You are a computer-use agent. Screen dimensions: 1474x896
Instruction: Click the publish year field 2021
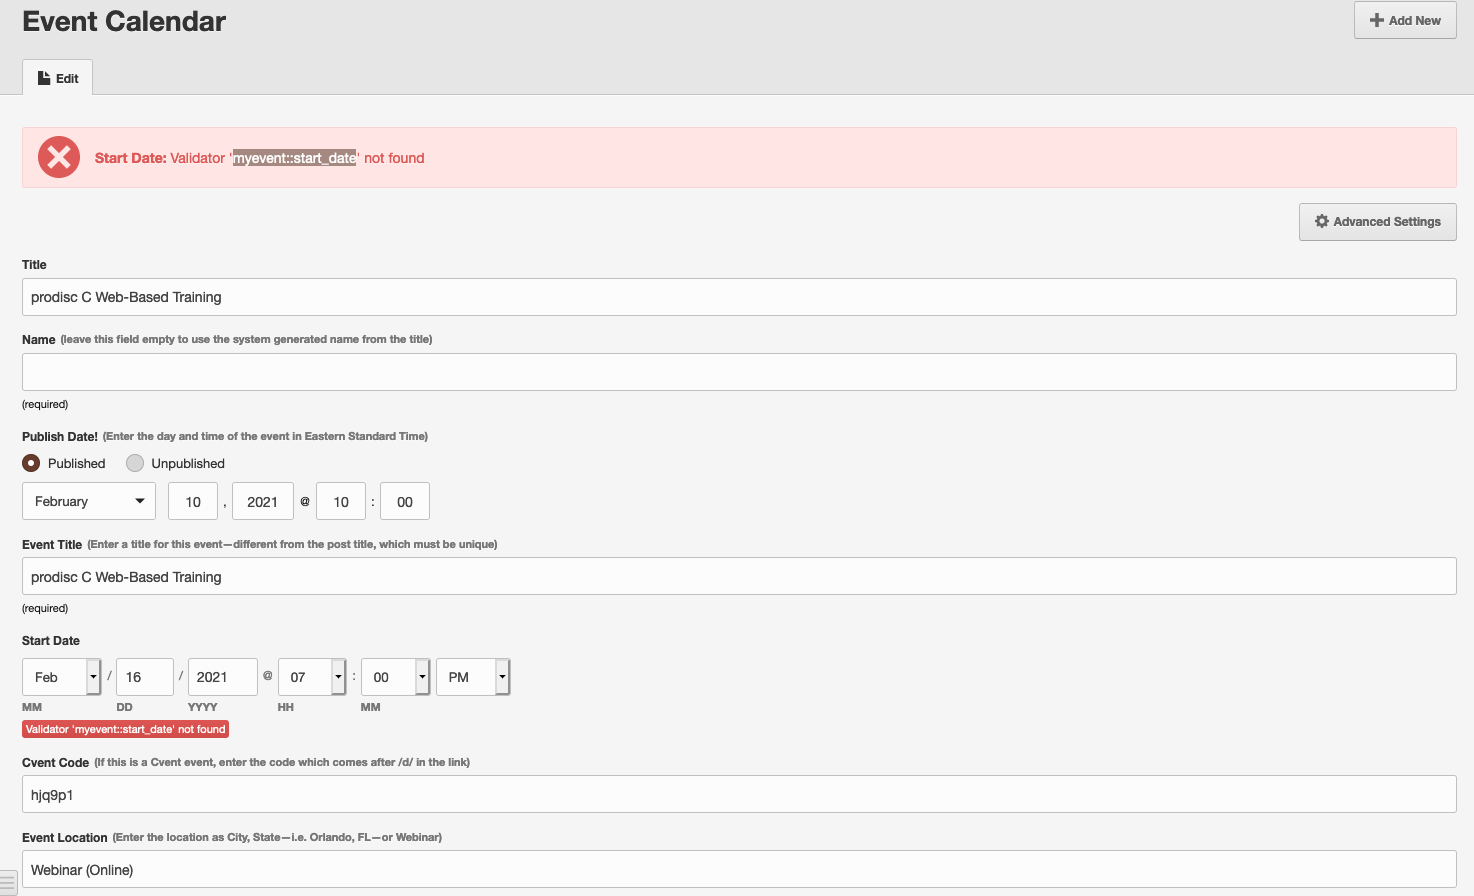[x=263, y=501]
